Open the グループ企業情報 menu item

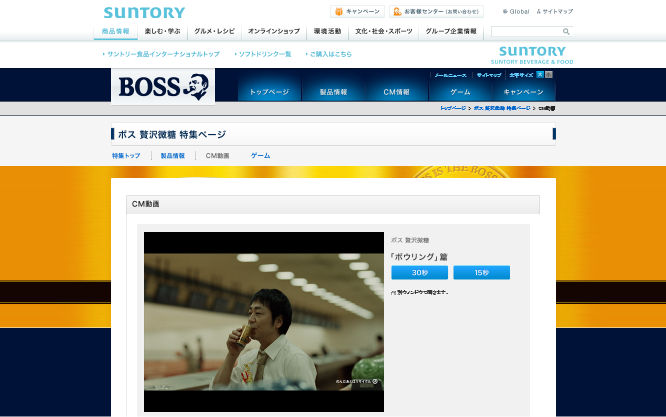point(451,31)
